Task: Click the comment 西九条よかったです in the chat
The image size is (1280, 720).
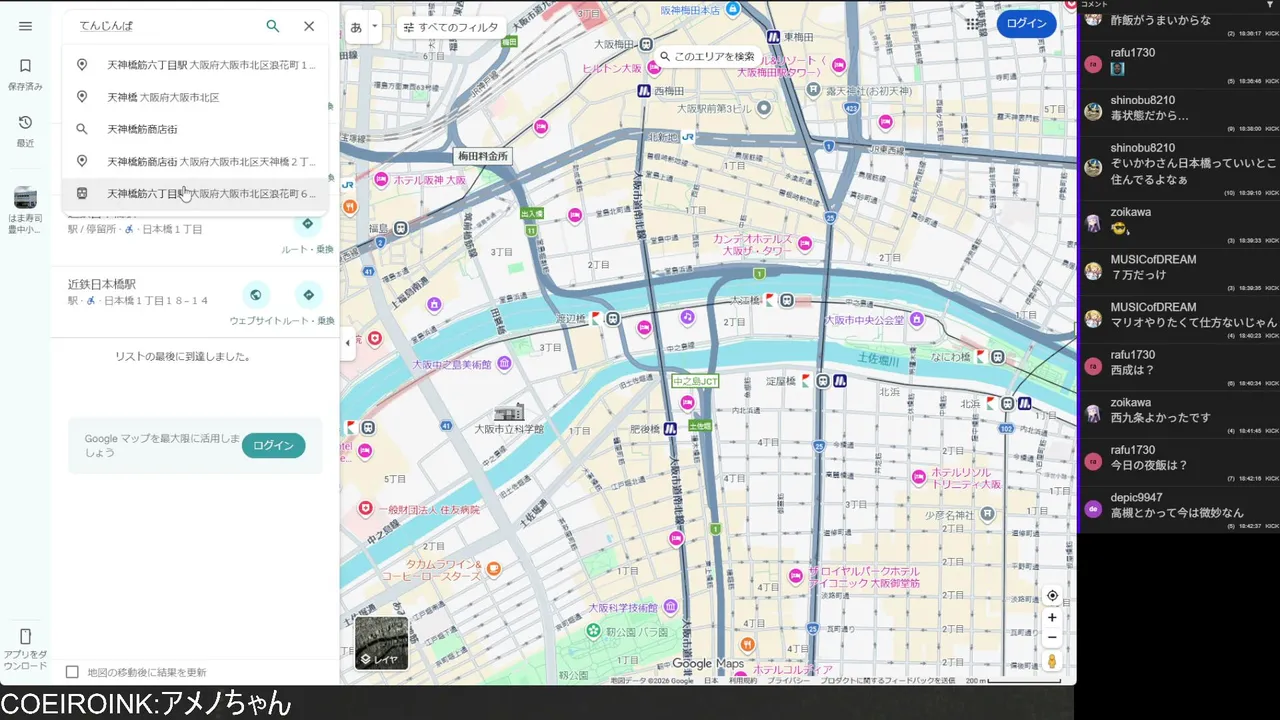Action: point(1161,417)
